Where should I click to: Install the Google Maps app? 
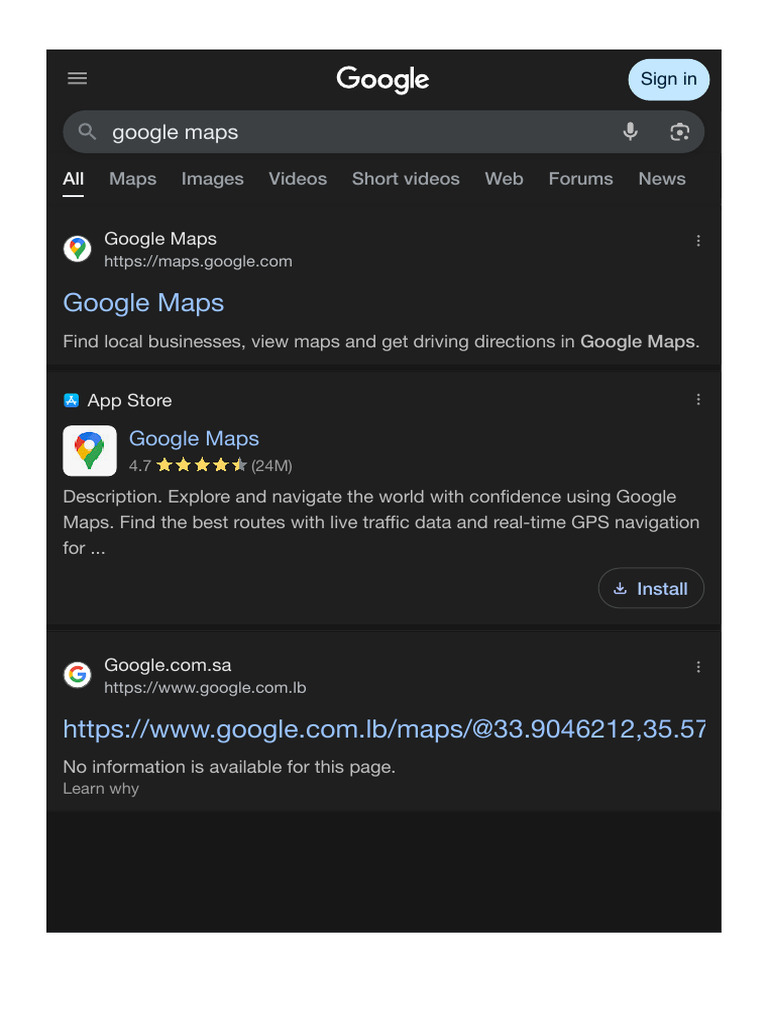pyautogui.click(x=651, y=588)
